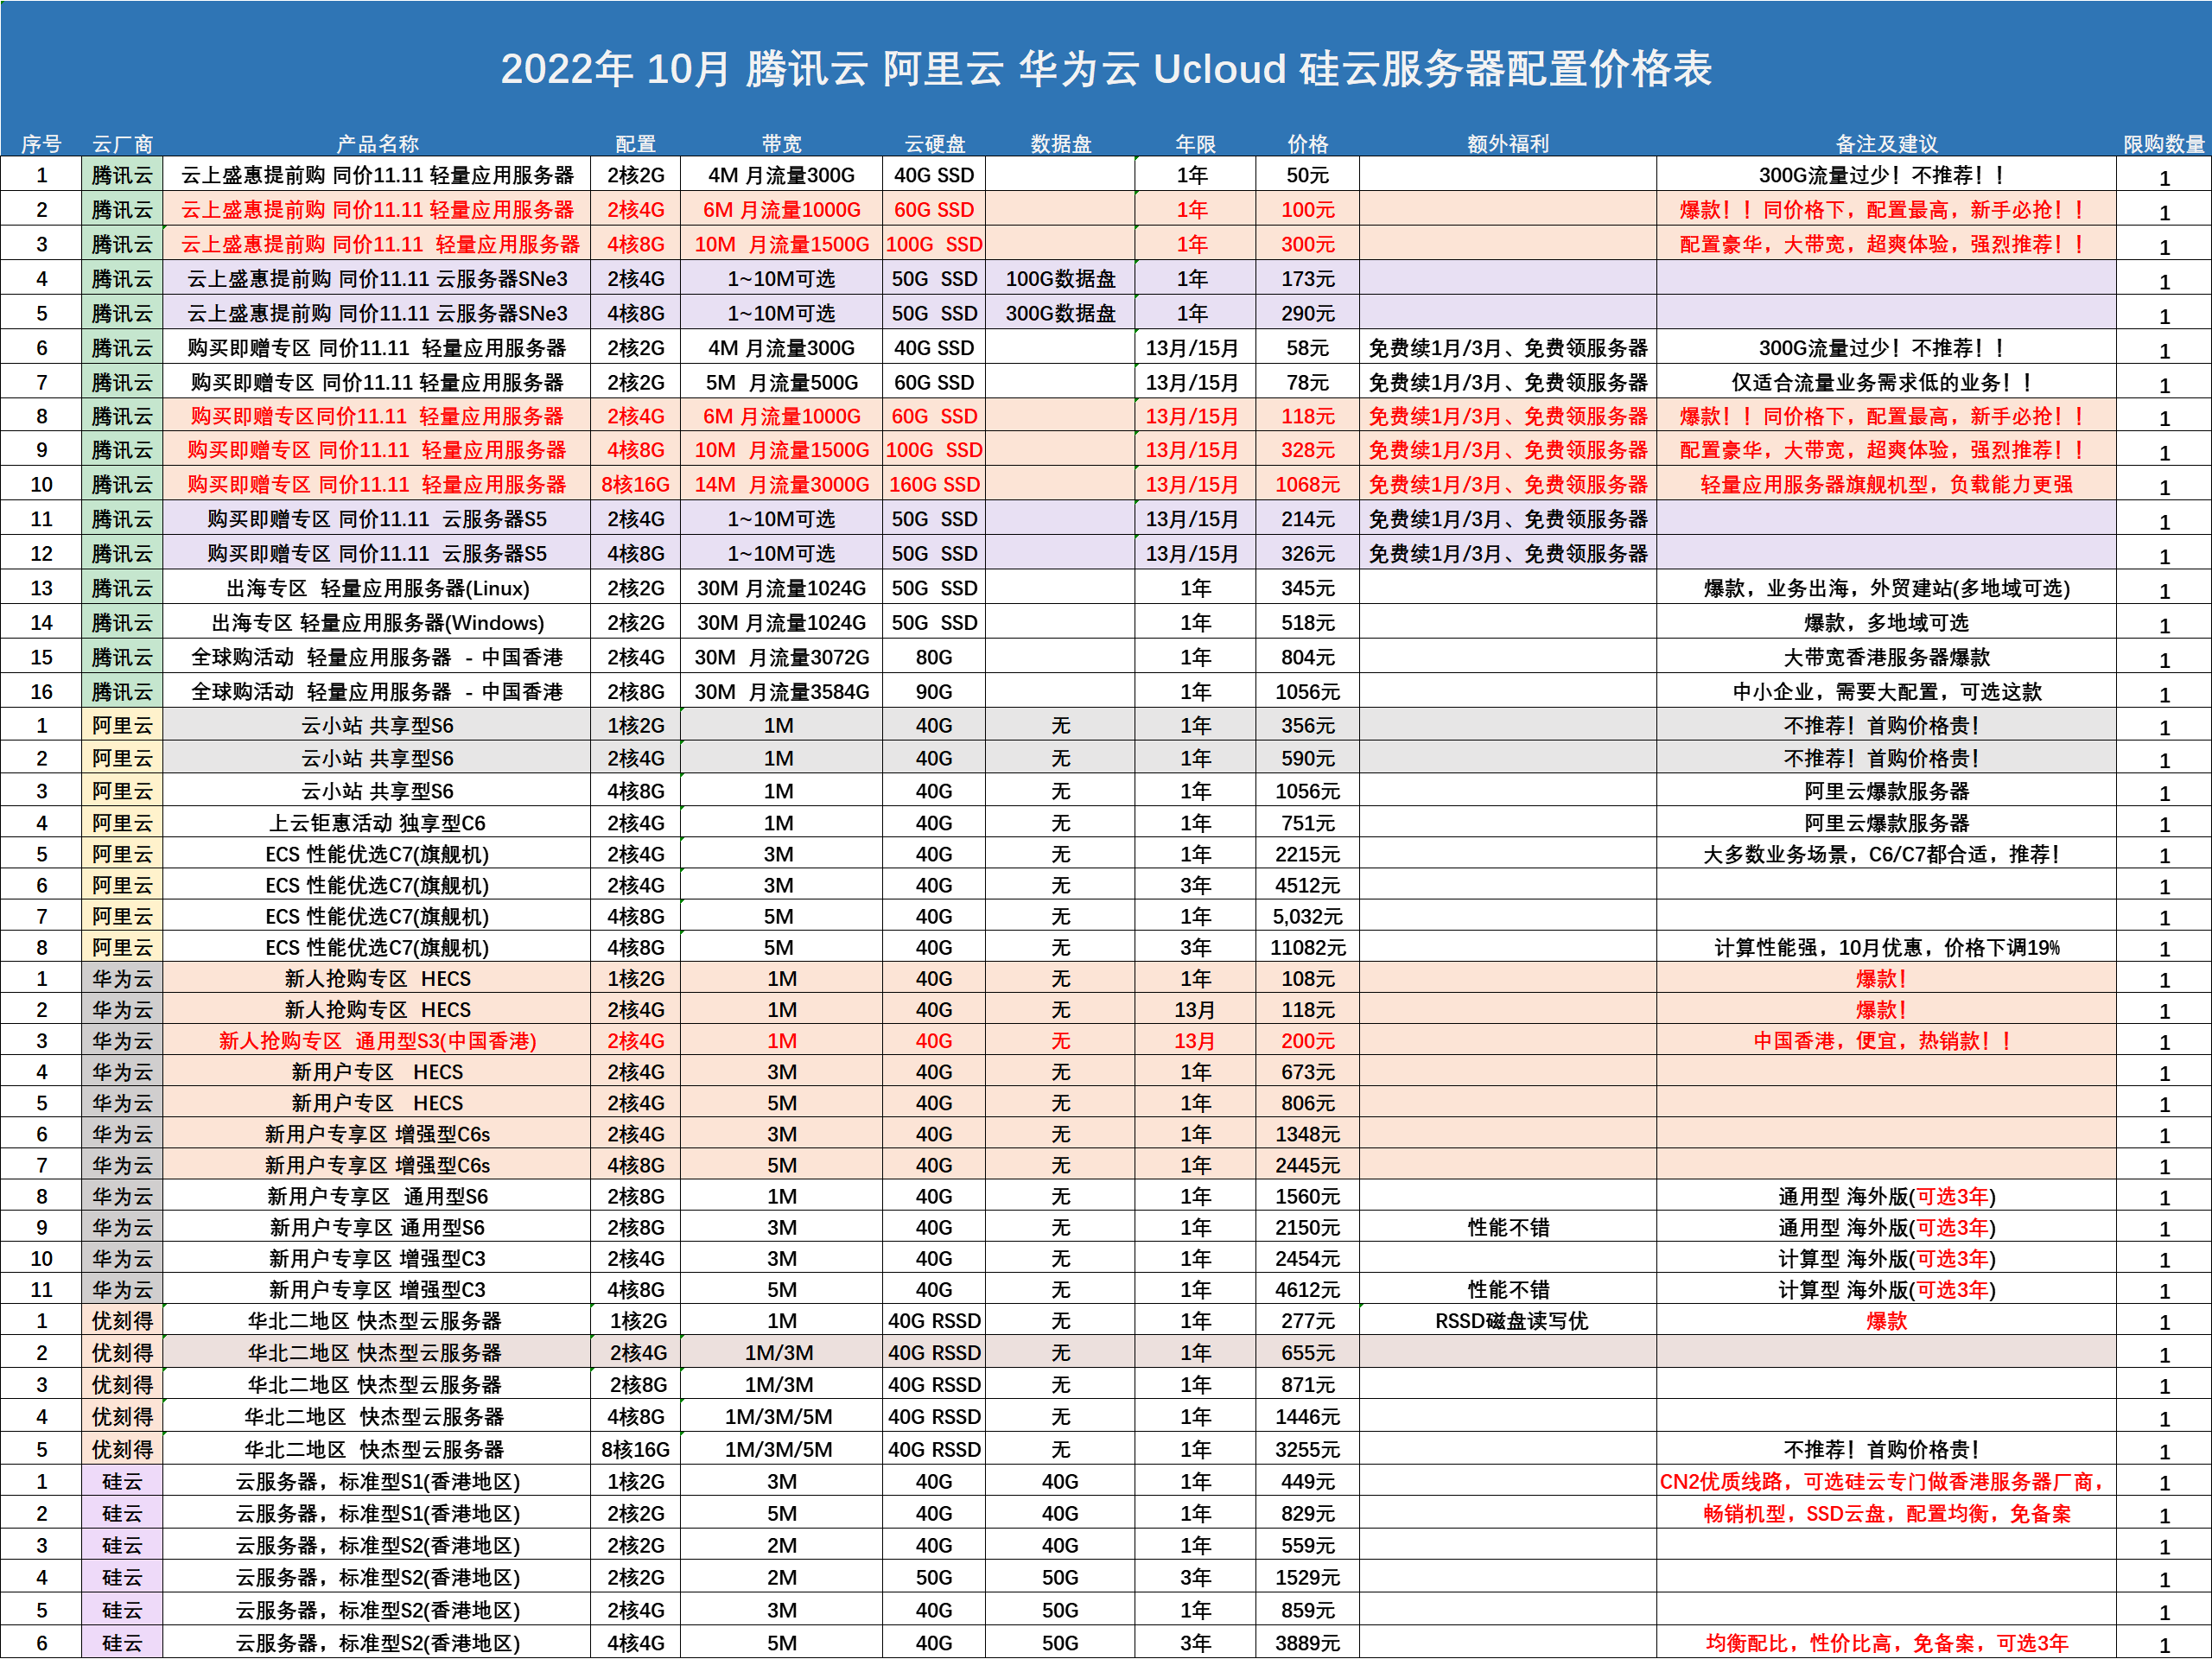Click the note '大带宽香港服务器爆款'
The width and height of the screenshot is (2212, 1659).
pyautogui.click(x=1886, y=658)
